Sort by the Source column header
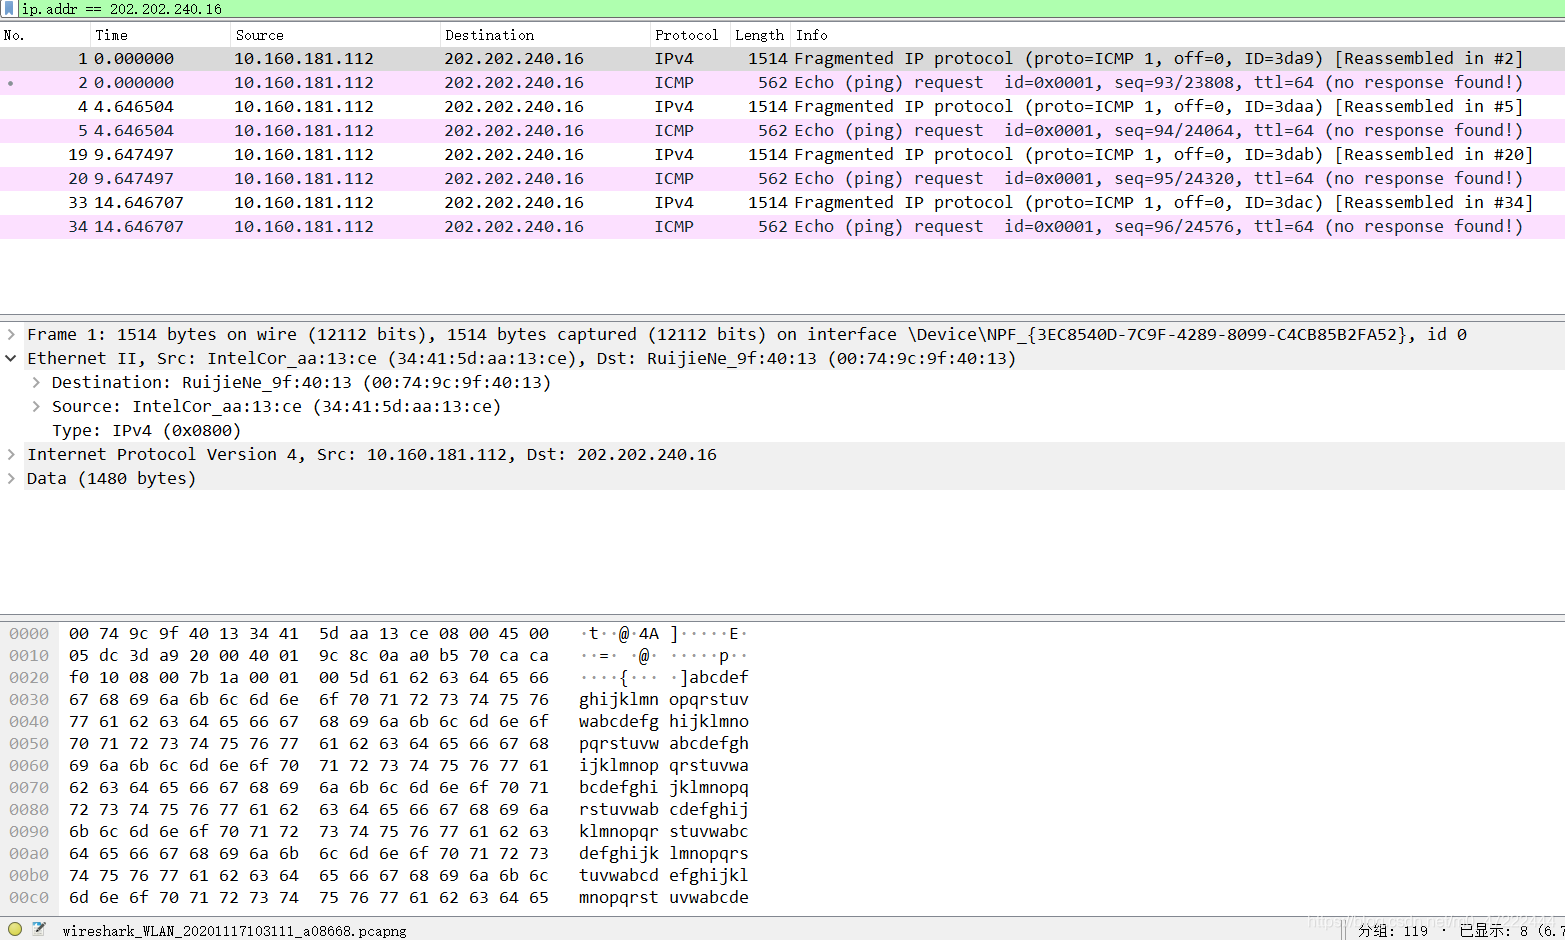 [x=336, y=35]
